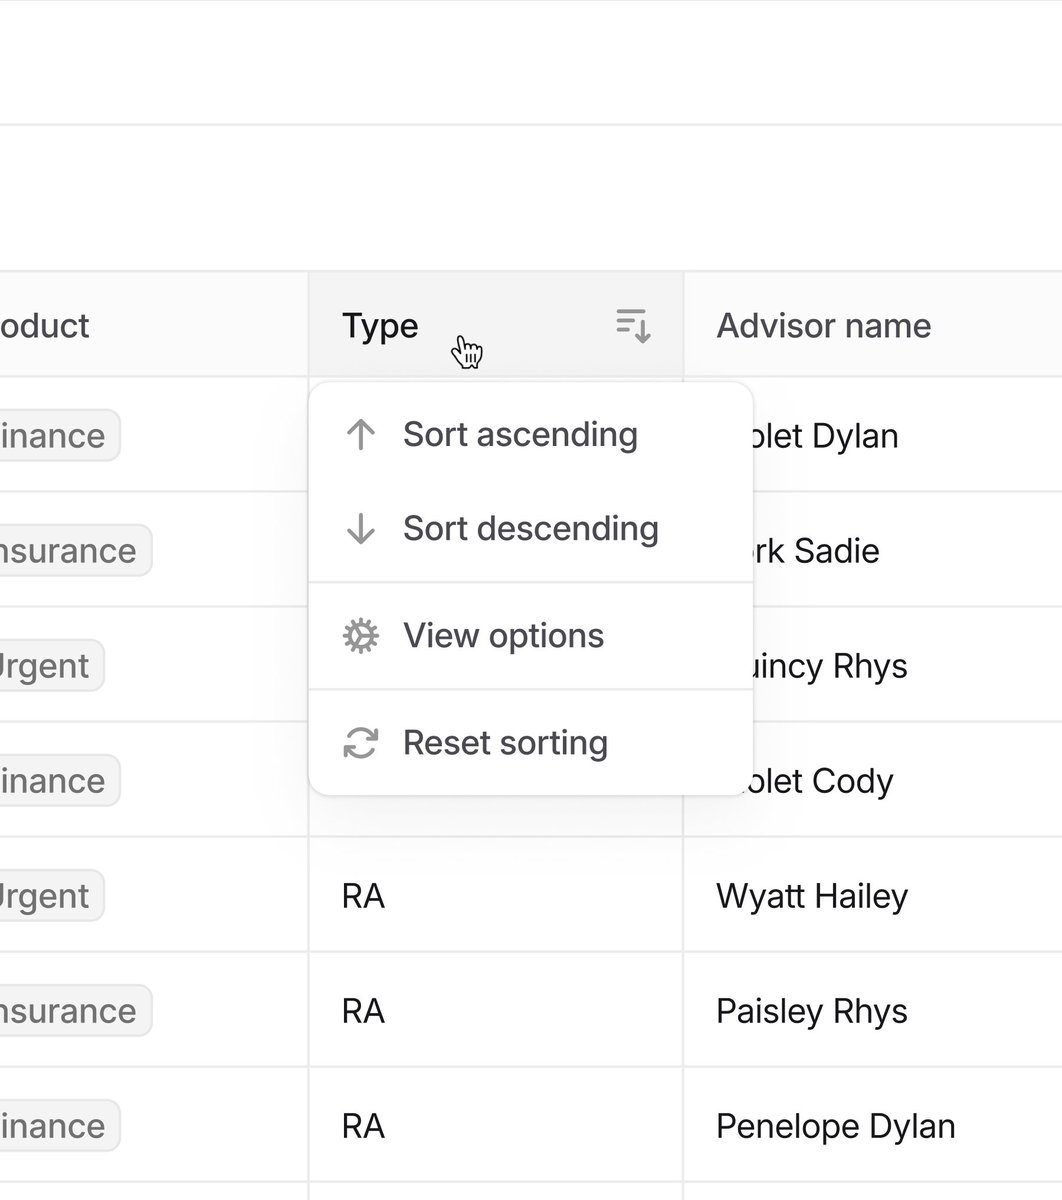Click the RA type cell in Wyatt Hailey's row

coord(496,896)
